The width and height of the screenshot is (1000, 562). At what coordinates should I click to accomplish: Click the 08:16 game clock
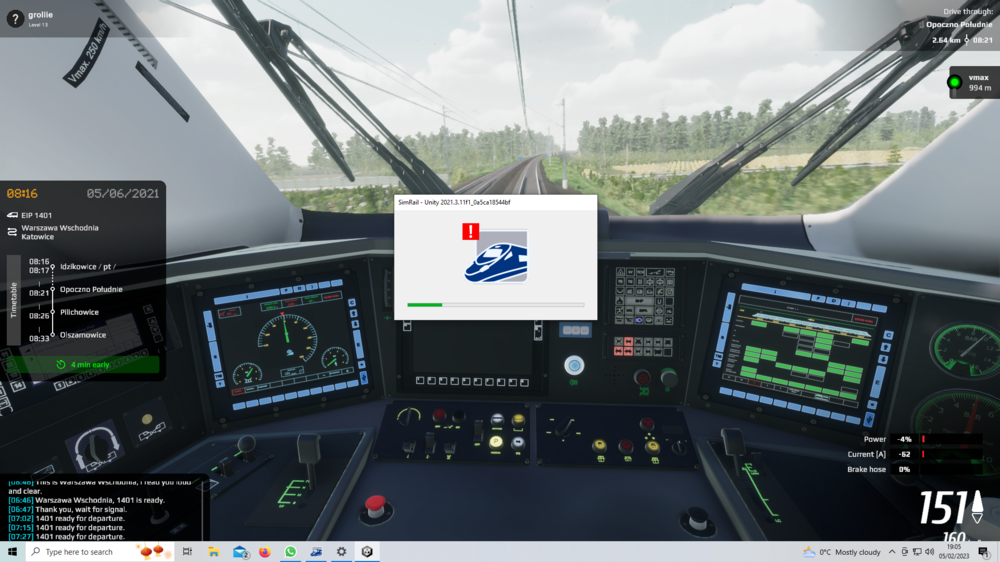22,193
